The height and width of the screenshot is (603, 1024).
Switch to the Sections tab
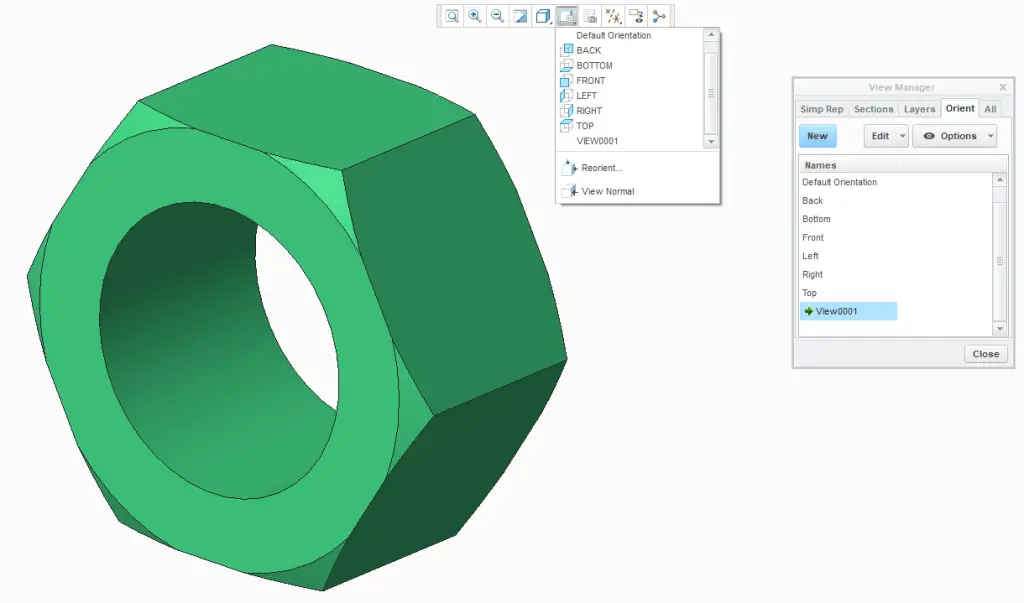(x=873, y=108)
